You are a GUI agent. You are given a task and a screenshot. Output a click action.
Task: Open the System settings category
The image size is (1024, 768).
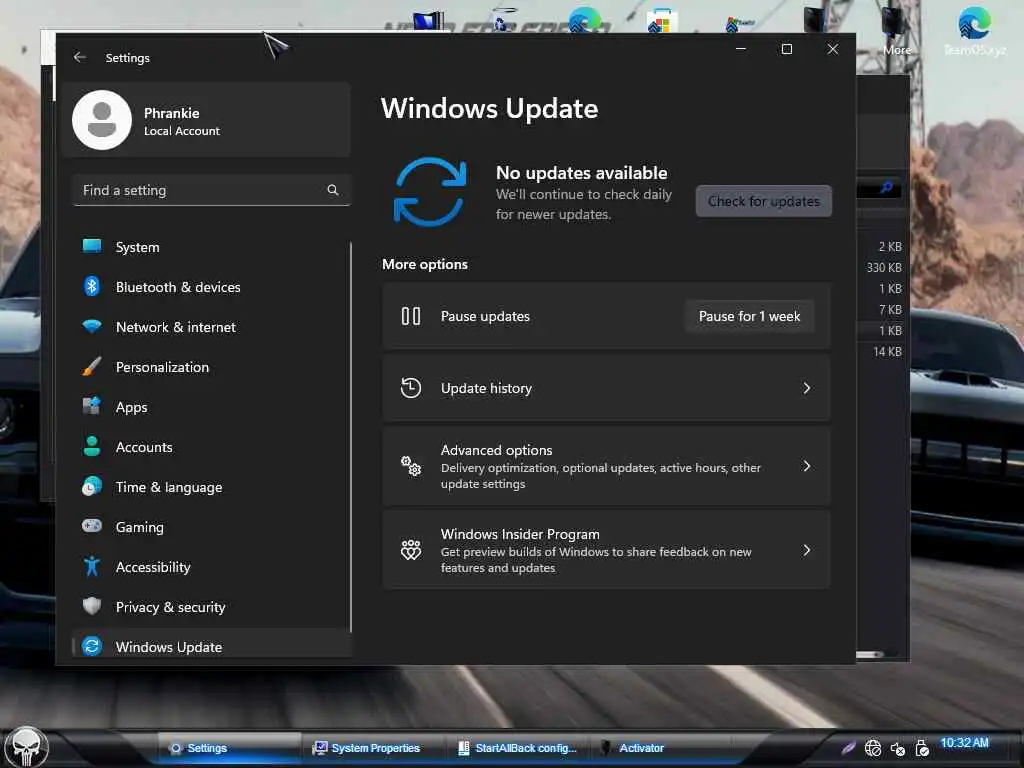(212, 247)
